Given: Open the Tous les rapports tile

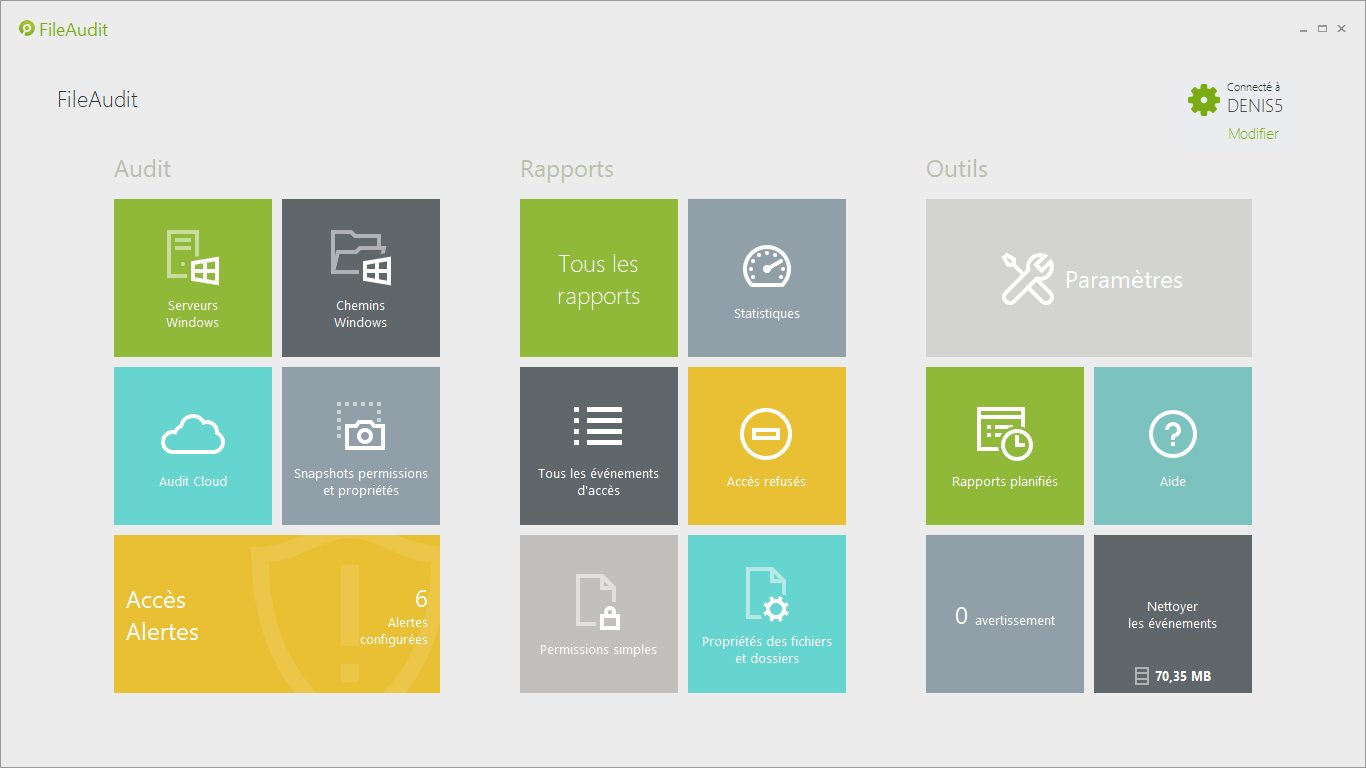Looking at the screenshot, I should pyautogui.click(x=598, y=279).
